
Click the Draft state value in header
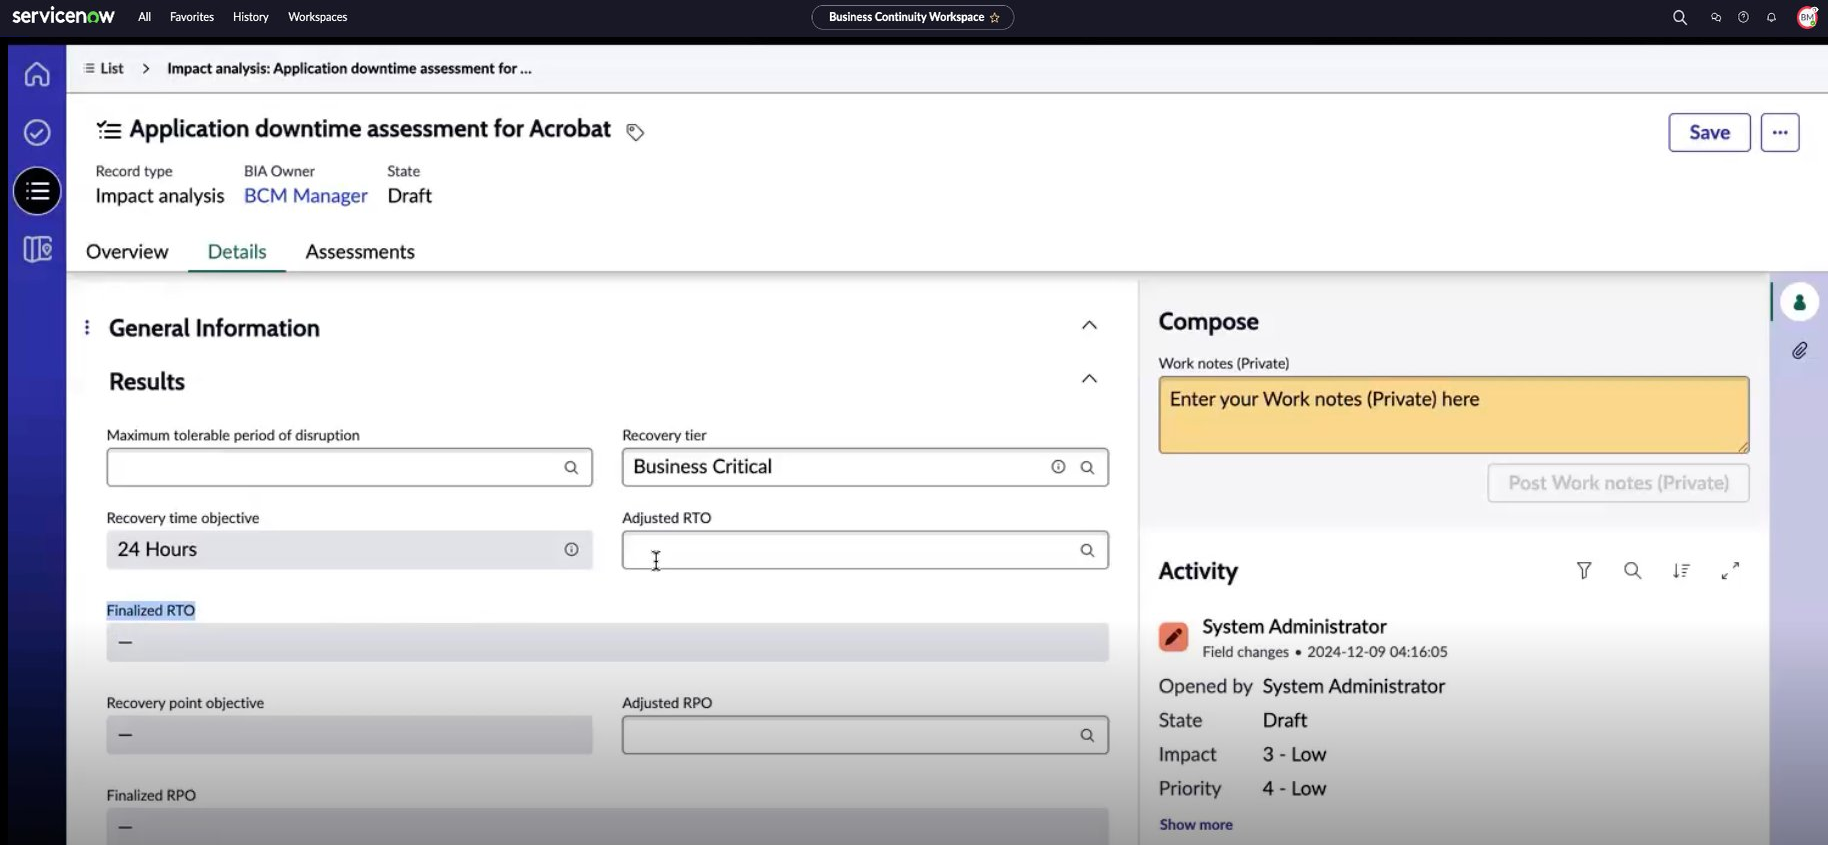click(410, 196)
